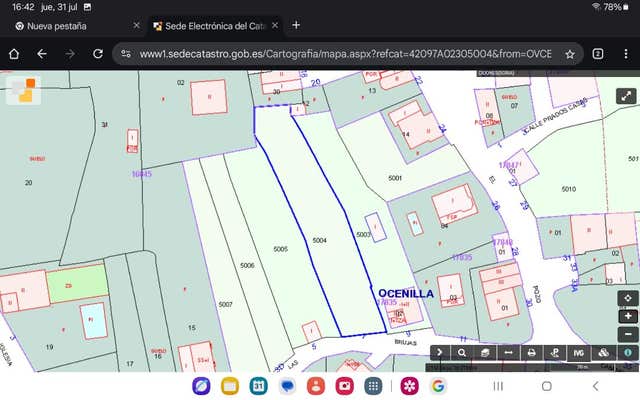Go to the browser home page
This screenshot has height=400, width=640.
pos(14,54)
